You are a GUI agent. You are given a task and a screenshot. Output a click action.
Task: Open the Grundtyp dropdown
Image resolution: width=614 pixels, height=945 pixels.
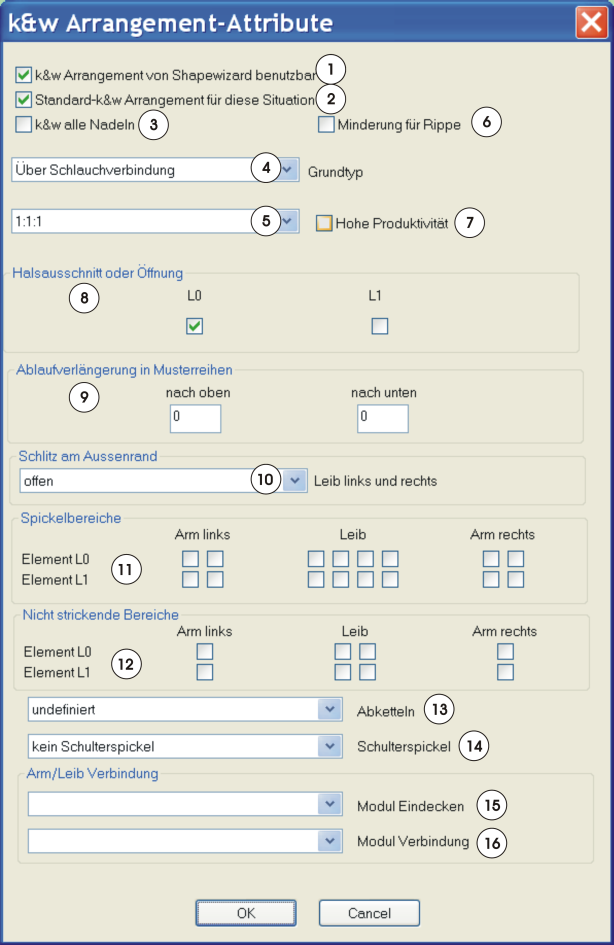pyautogui.click(x=288, y=170)
